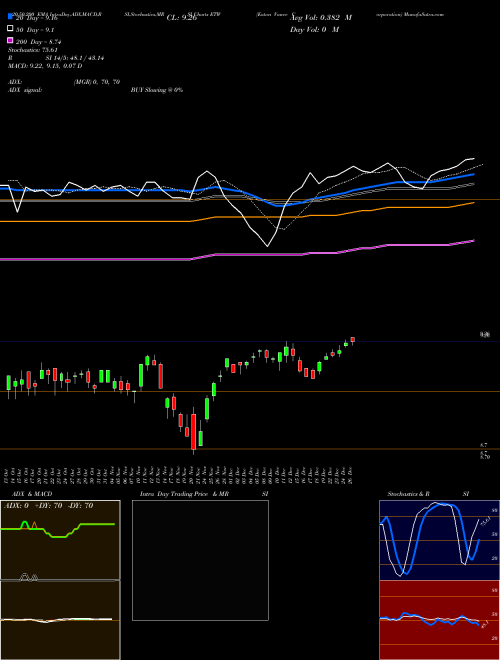Click the 'Avg Vol: 0.382 M' text
This screenshot has width=500, height=660.
tap(321, 18)
